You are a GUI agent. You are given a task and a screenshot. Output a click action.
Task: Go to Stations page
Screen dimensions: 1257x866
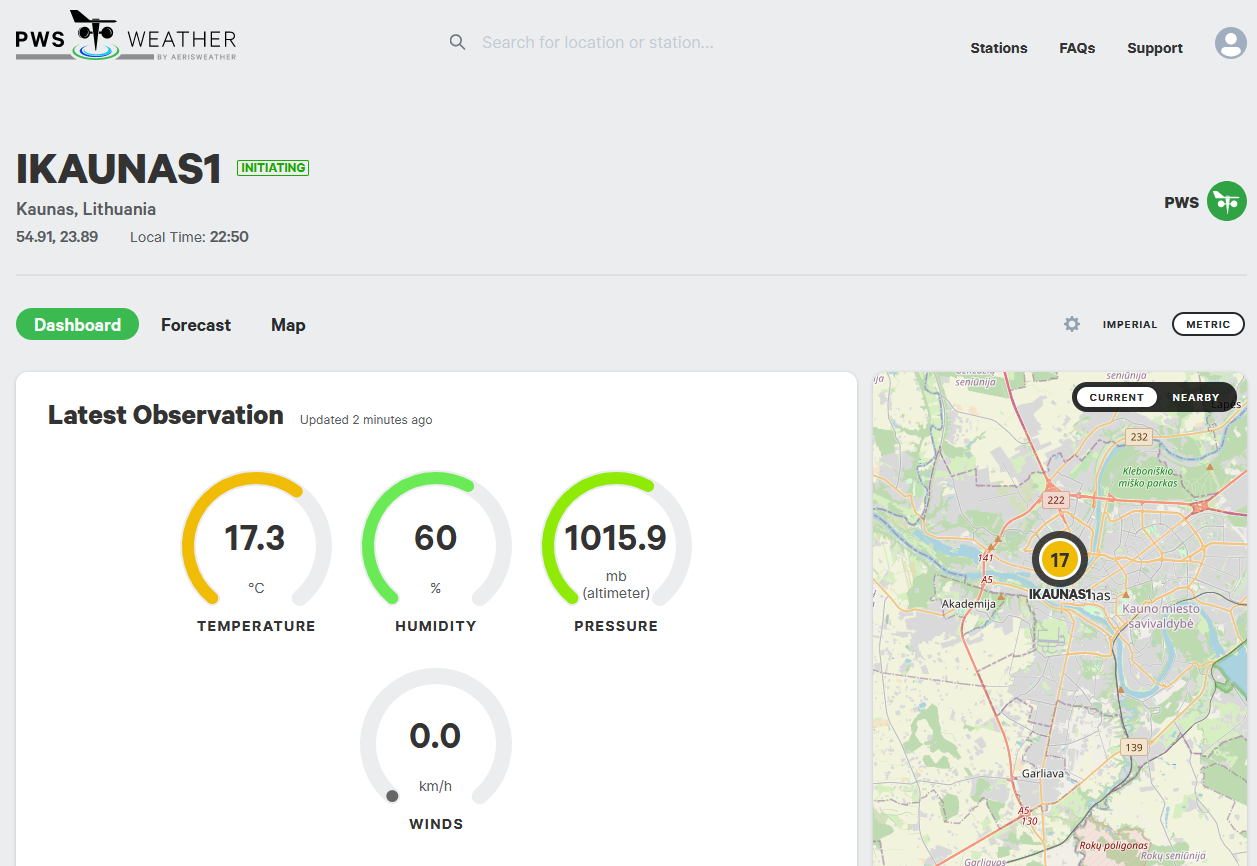(999, 48)
